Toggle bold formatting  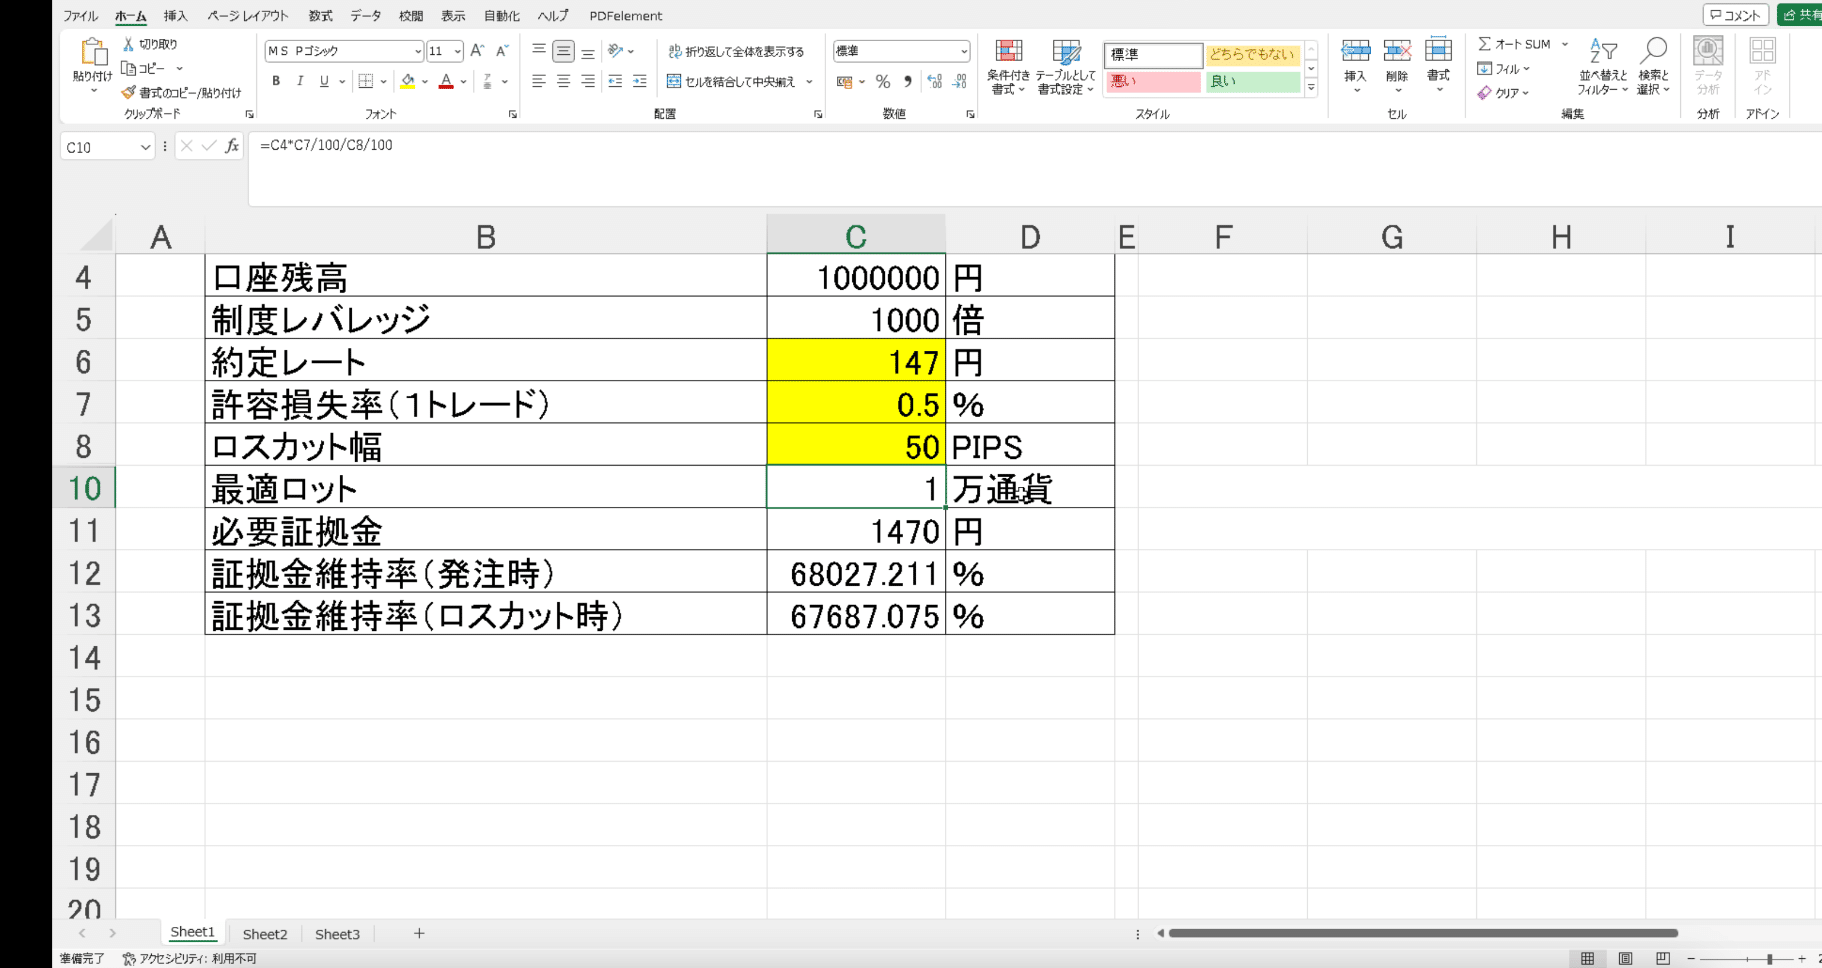(276, 82)
